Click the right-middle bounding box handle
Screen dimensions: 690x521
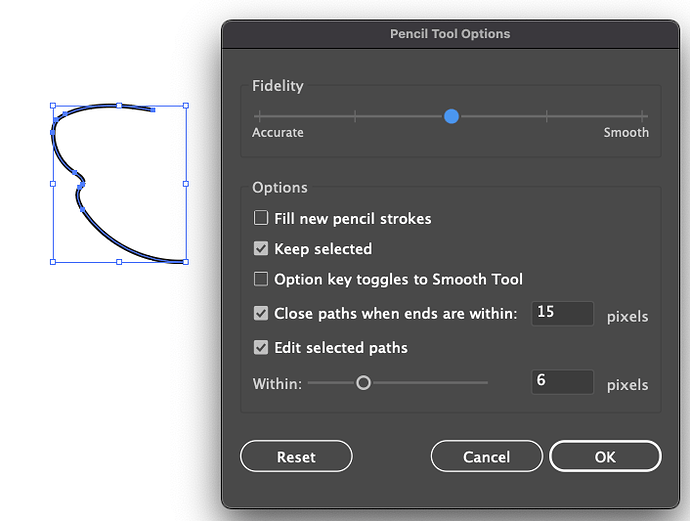tap(185, 184)
